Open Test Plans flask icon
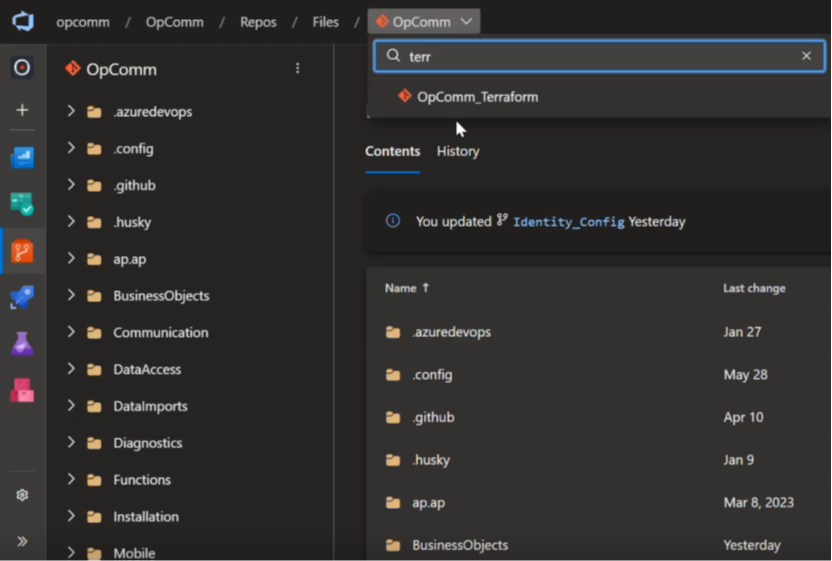Screen dimensions: 832x561 pos(22,344)
